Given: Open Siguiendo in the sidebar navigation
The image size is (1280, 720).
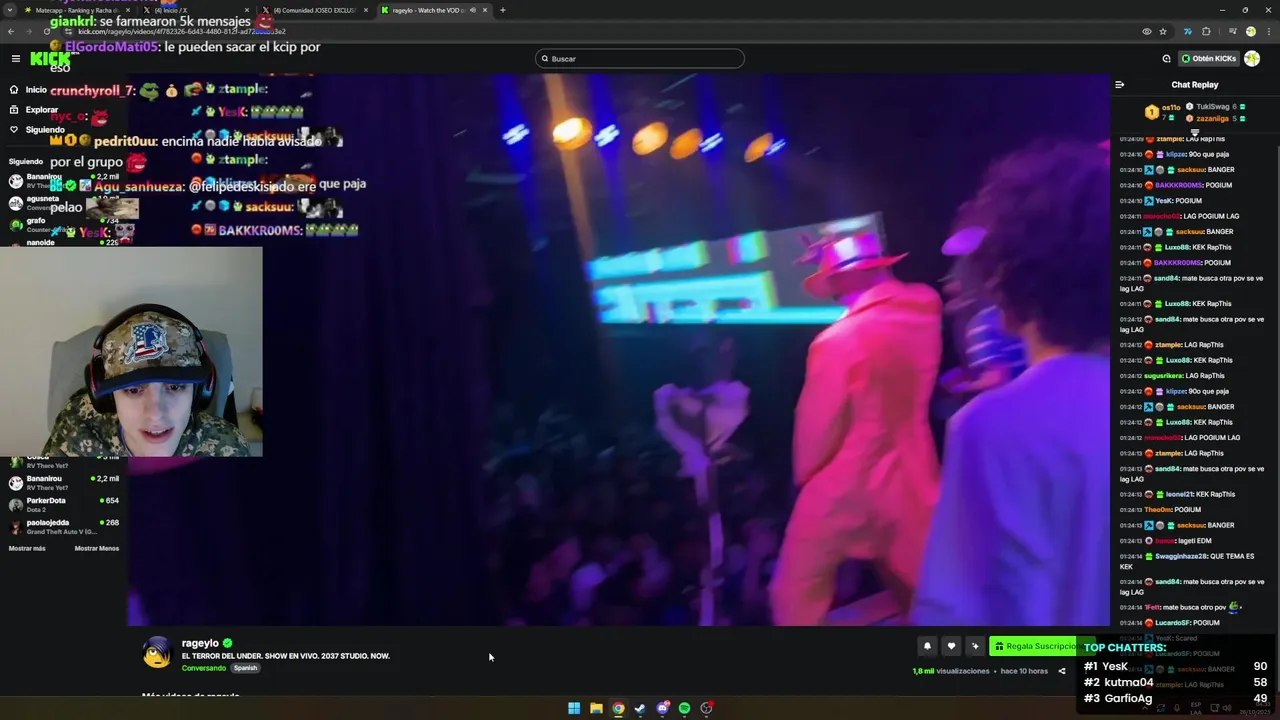Looking at the screenshot, I should [37, 129].
